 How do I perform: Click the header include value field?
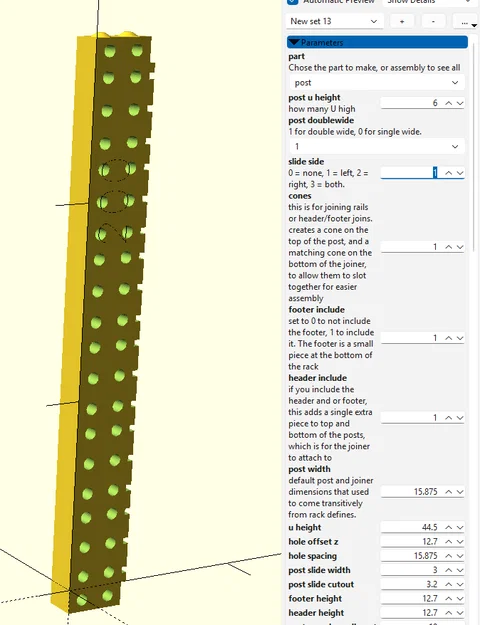[x=411, y=417]
